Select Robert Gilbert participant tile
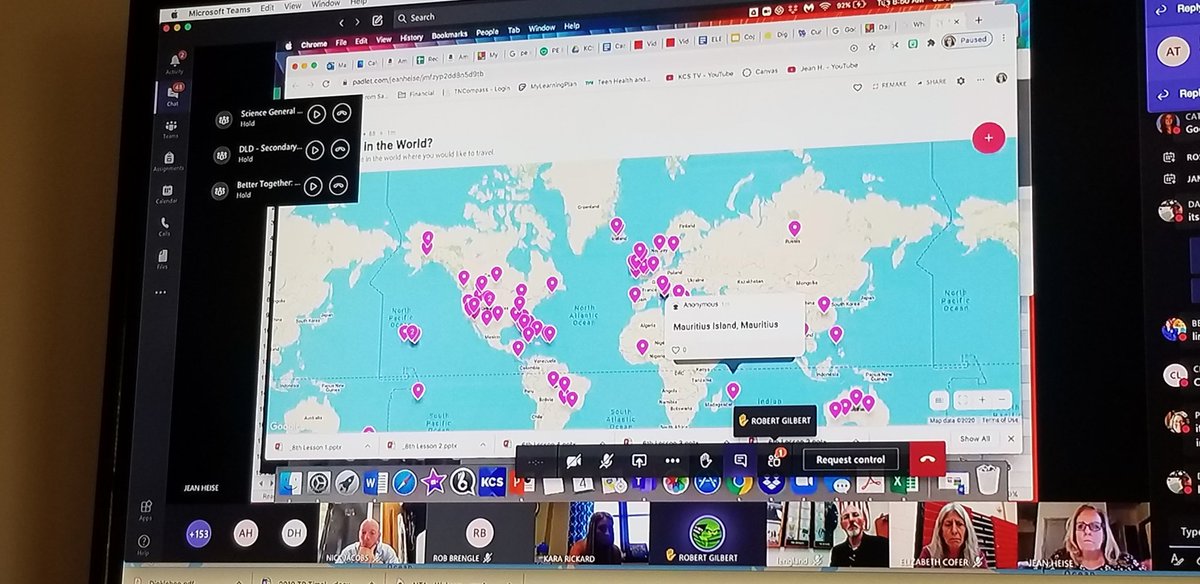This screenshot has width=1200, height=584. (x=706, y=533)
